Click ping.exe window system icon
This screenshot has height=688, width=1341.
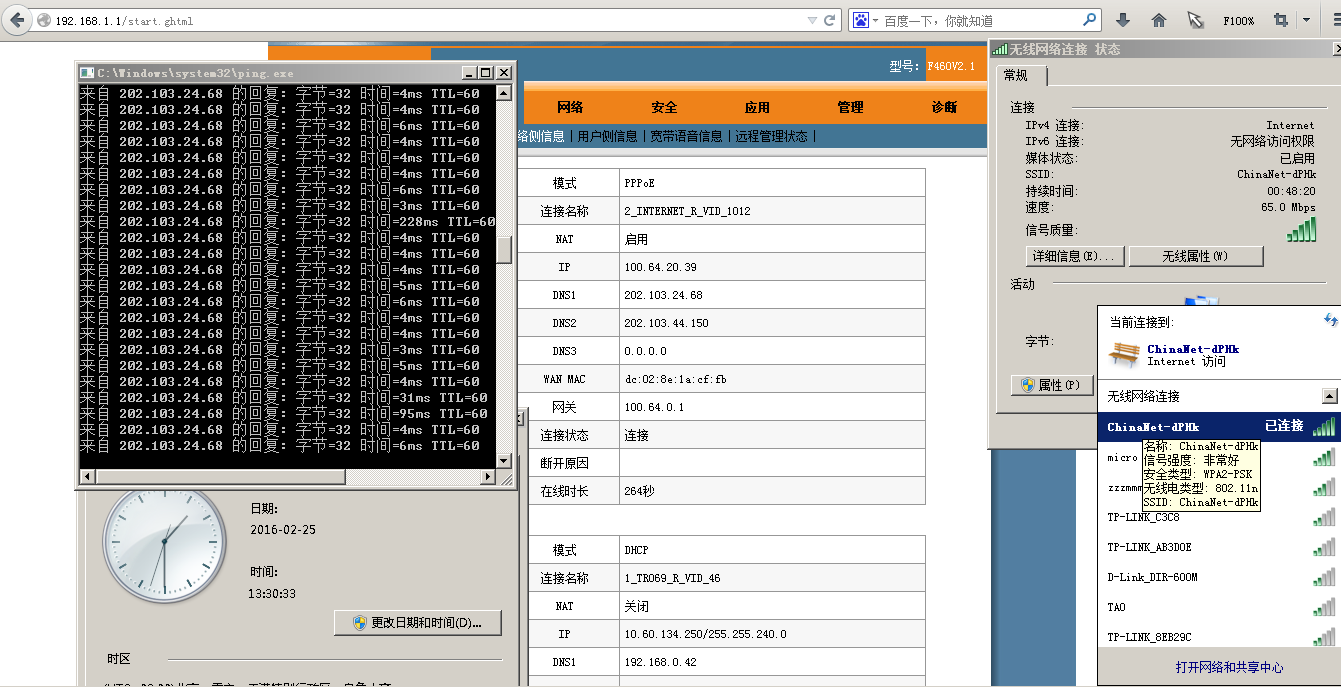87,73
